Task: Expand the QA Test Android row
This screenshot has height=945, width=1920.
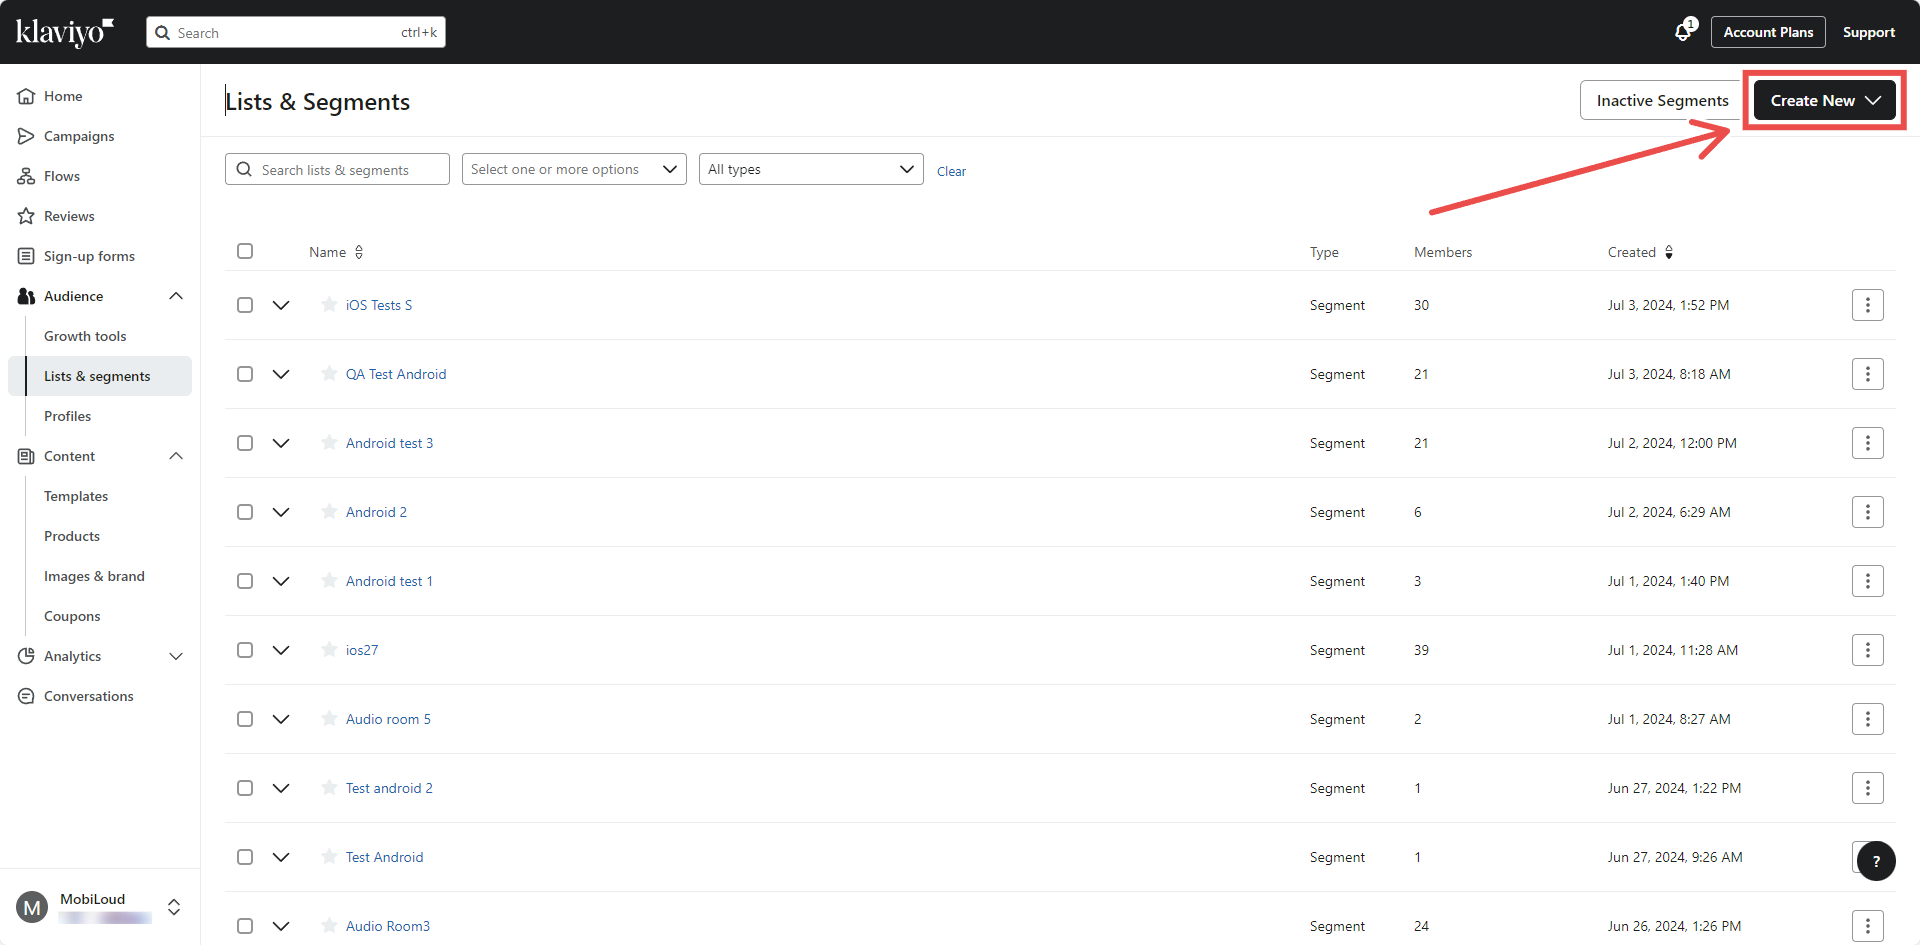Action: click(x=281, y=374)
